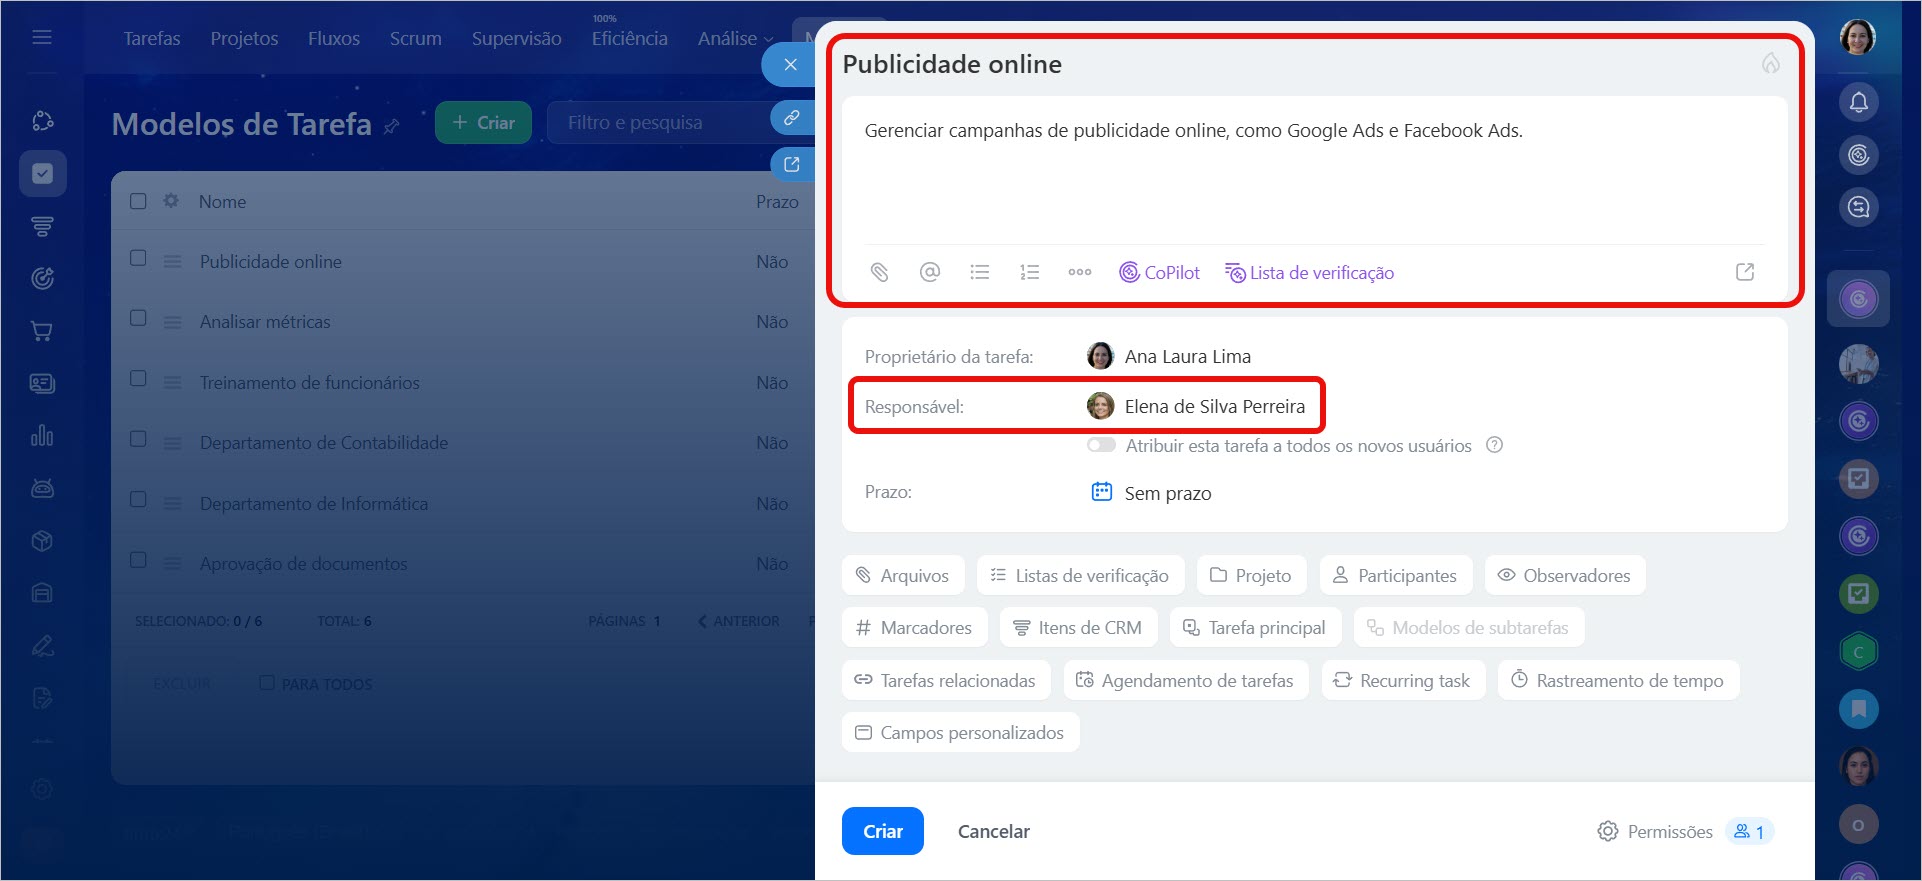Screen dimensions: 1922x881
Task: Open the Sem prazo deadline picker
Action: (1166, 493)
